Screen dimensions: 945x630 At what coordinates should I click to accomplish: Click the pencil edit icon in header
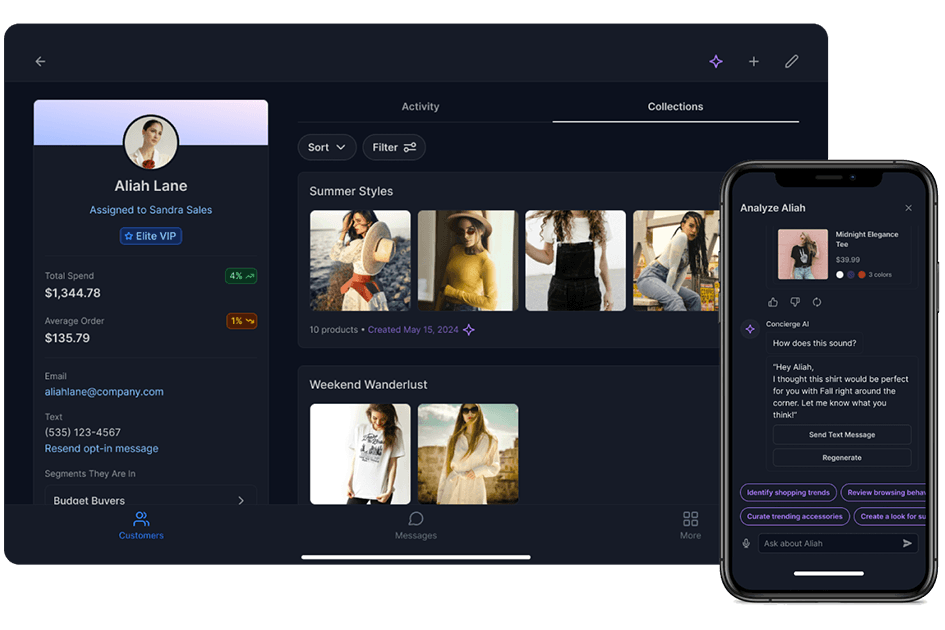(791, 61)
